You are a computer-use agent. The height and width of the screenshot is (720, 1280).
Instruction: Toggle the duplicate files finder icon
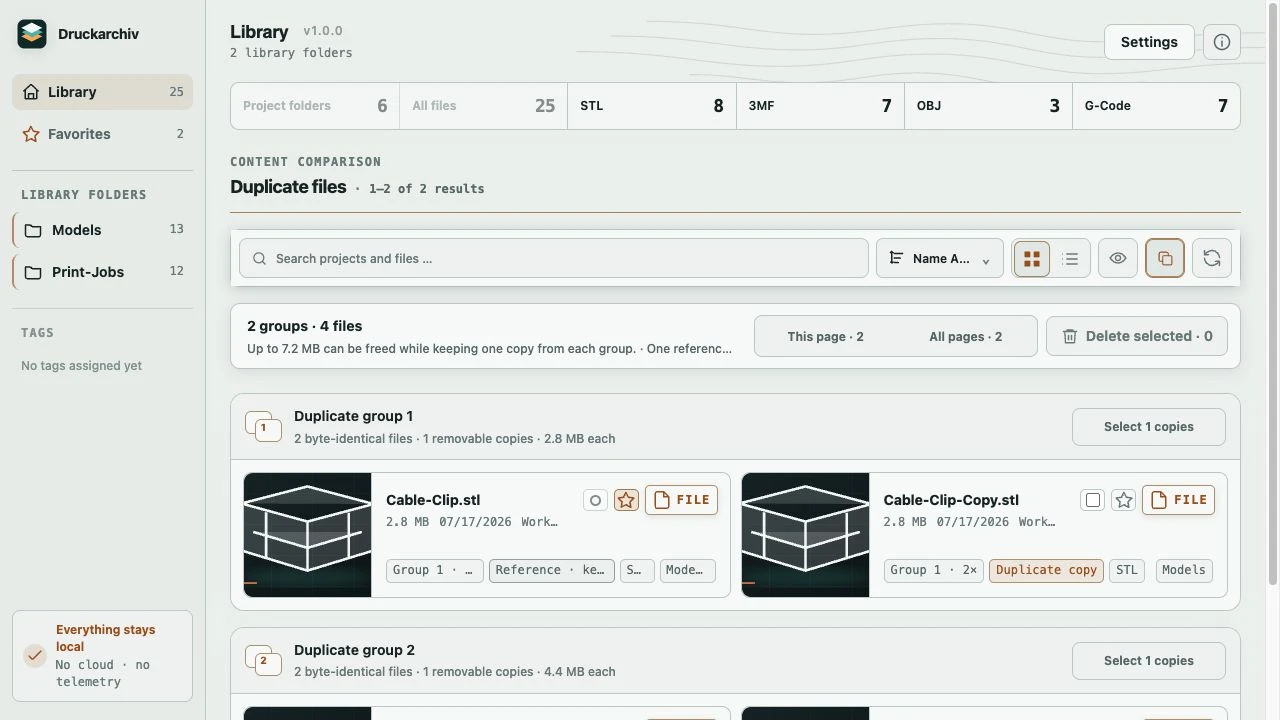(1165, 258)
